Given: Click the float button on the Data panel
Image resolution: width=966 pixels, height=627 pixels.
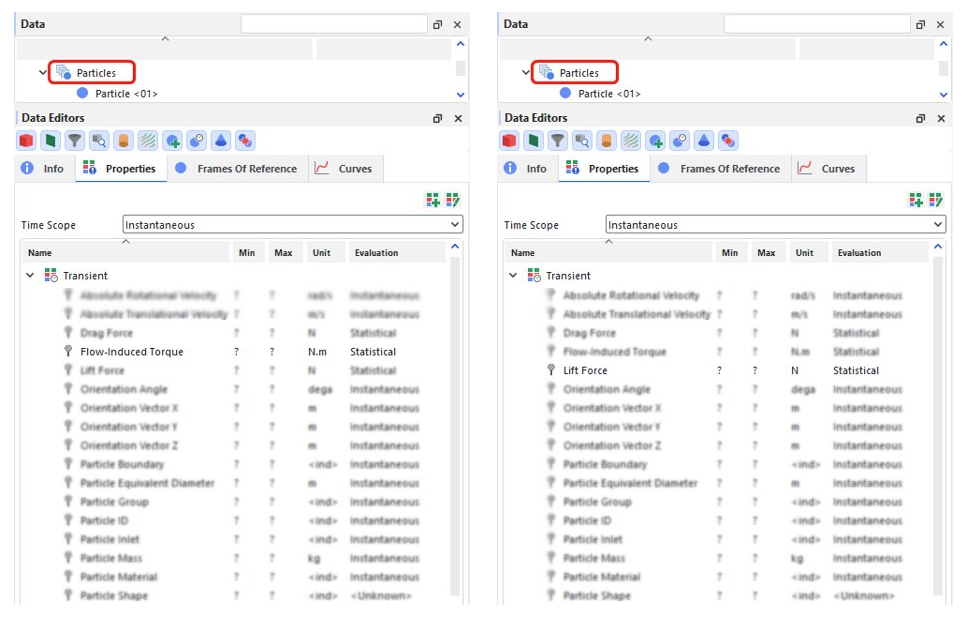Looking at the screenshot, I should (437, 23).
